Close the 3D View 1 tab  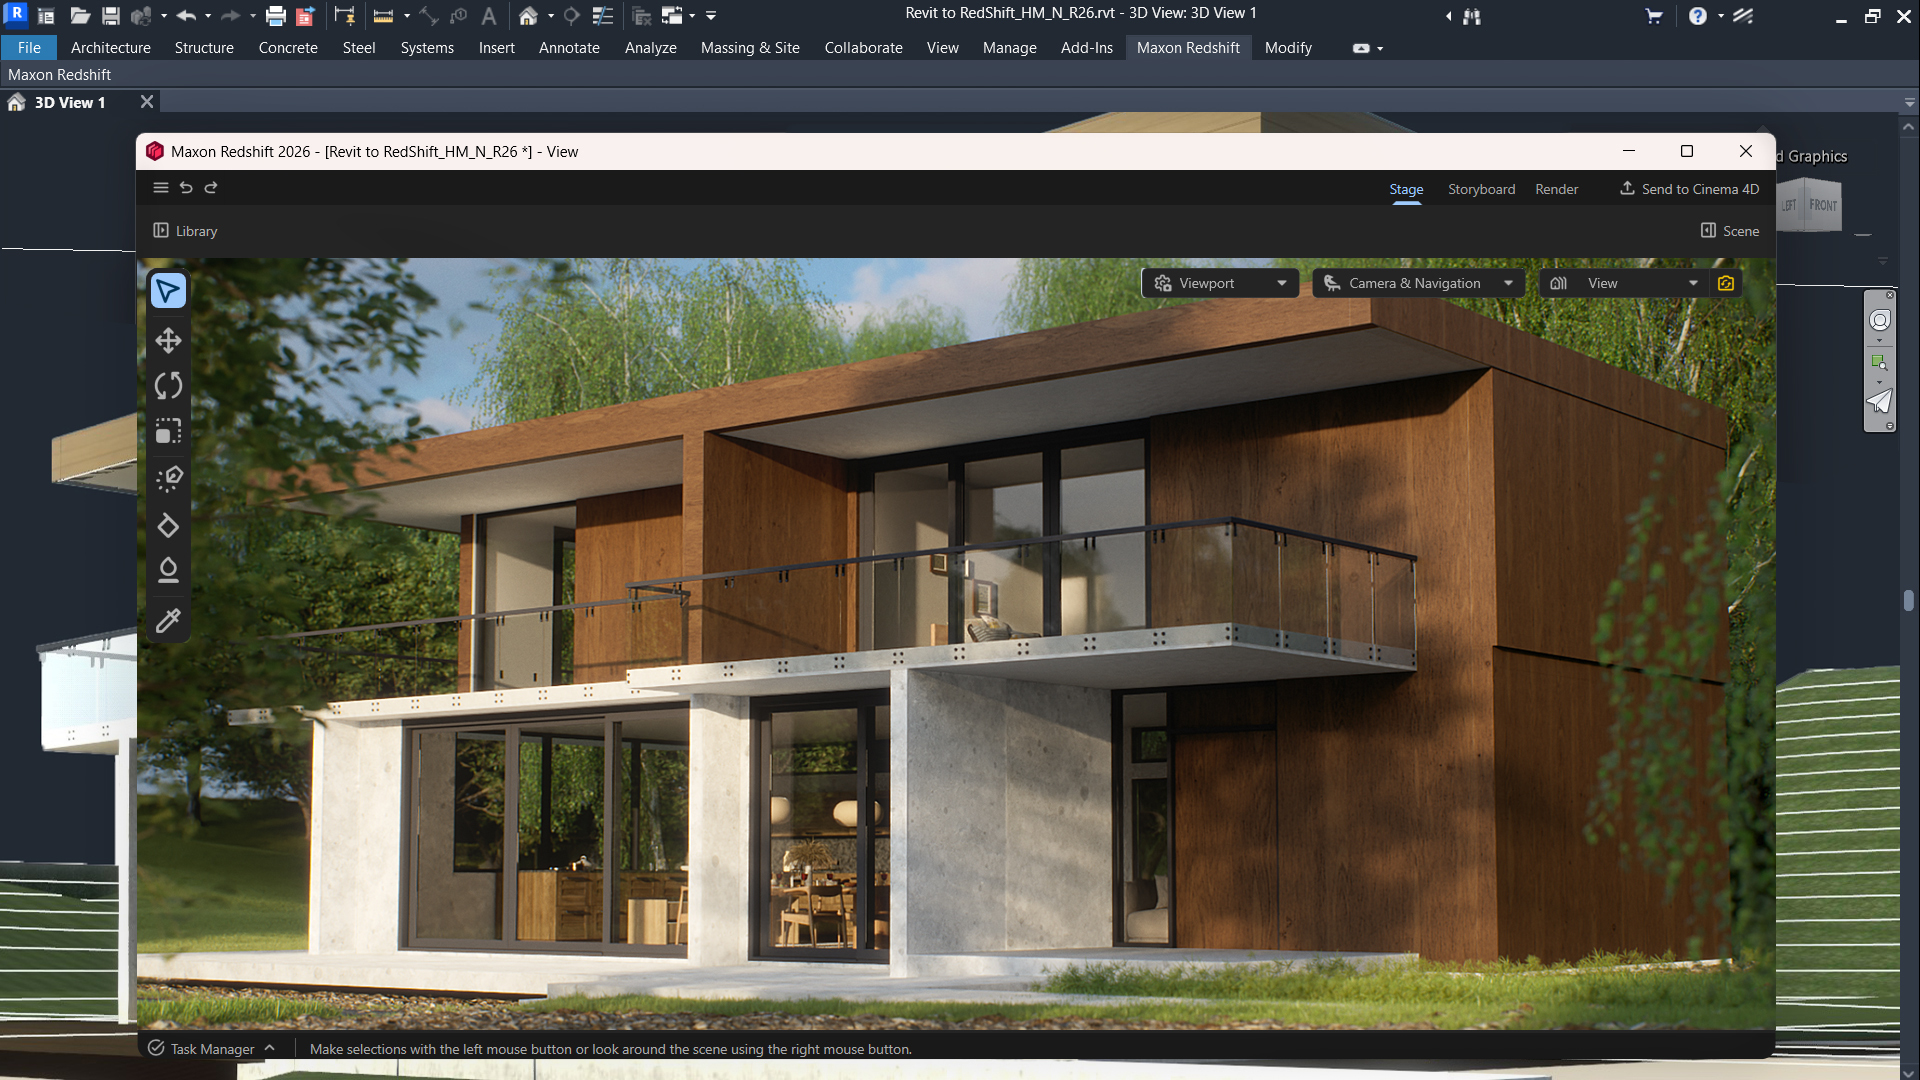pos(147,102)
